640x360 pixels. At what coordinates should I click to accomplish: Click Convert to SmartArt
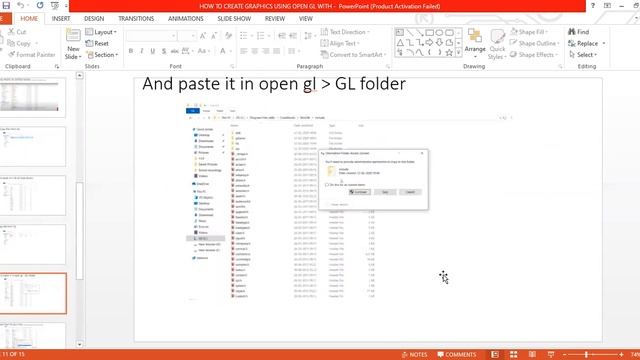point(353,55)
